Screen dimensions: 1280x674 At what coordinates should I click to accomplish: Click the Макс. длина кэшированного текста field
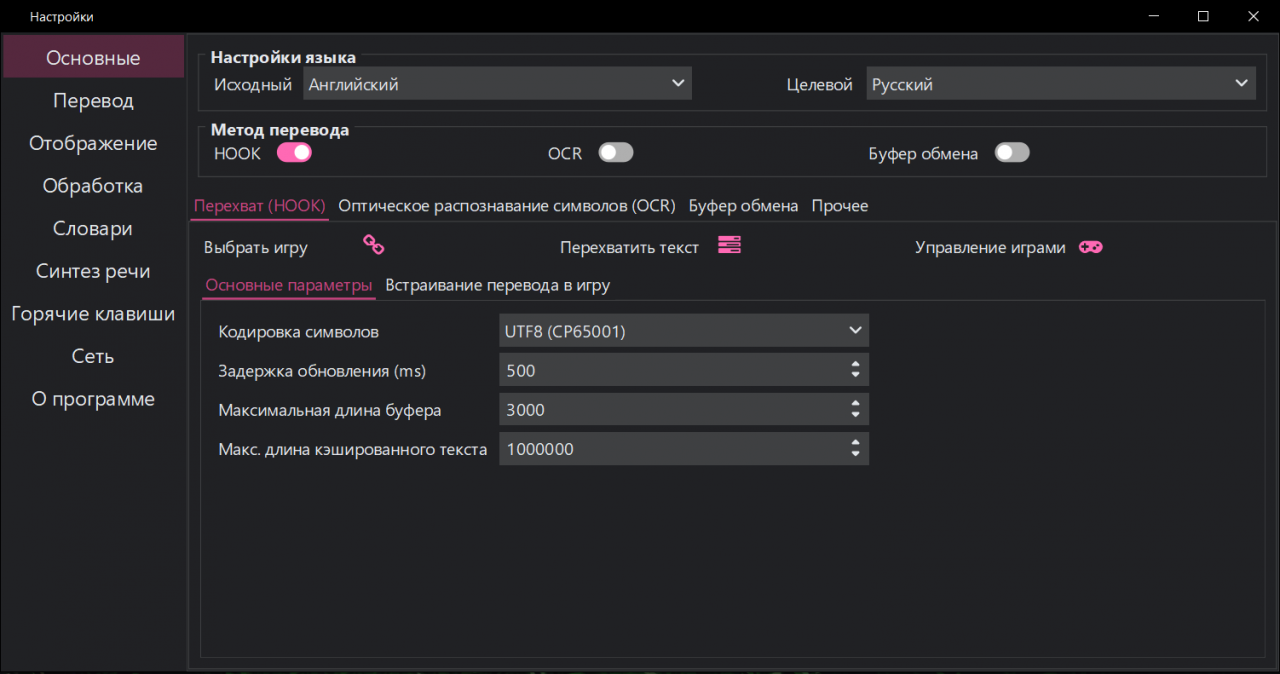[670, 449]
